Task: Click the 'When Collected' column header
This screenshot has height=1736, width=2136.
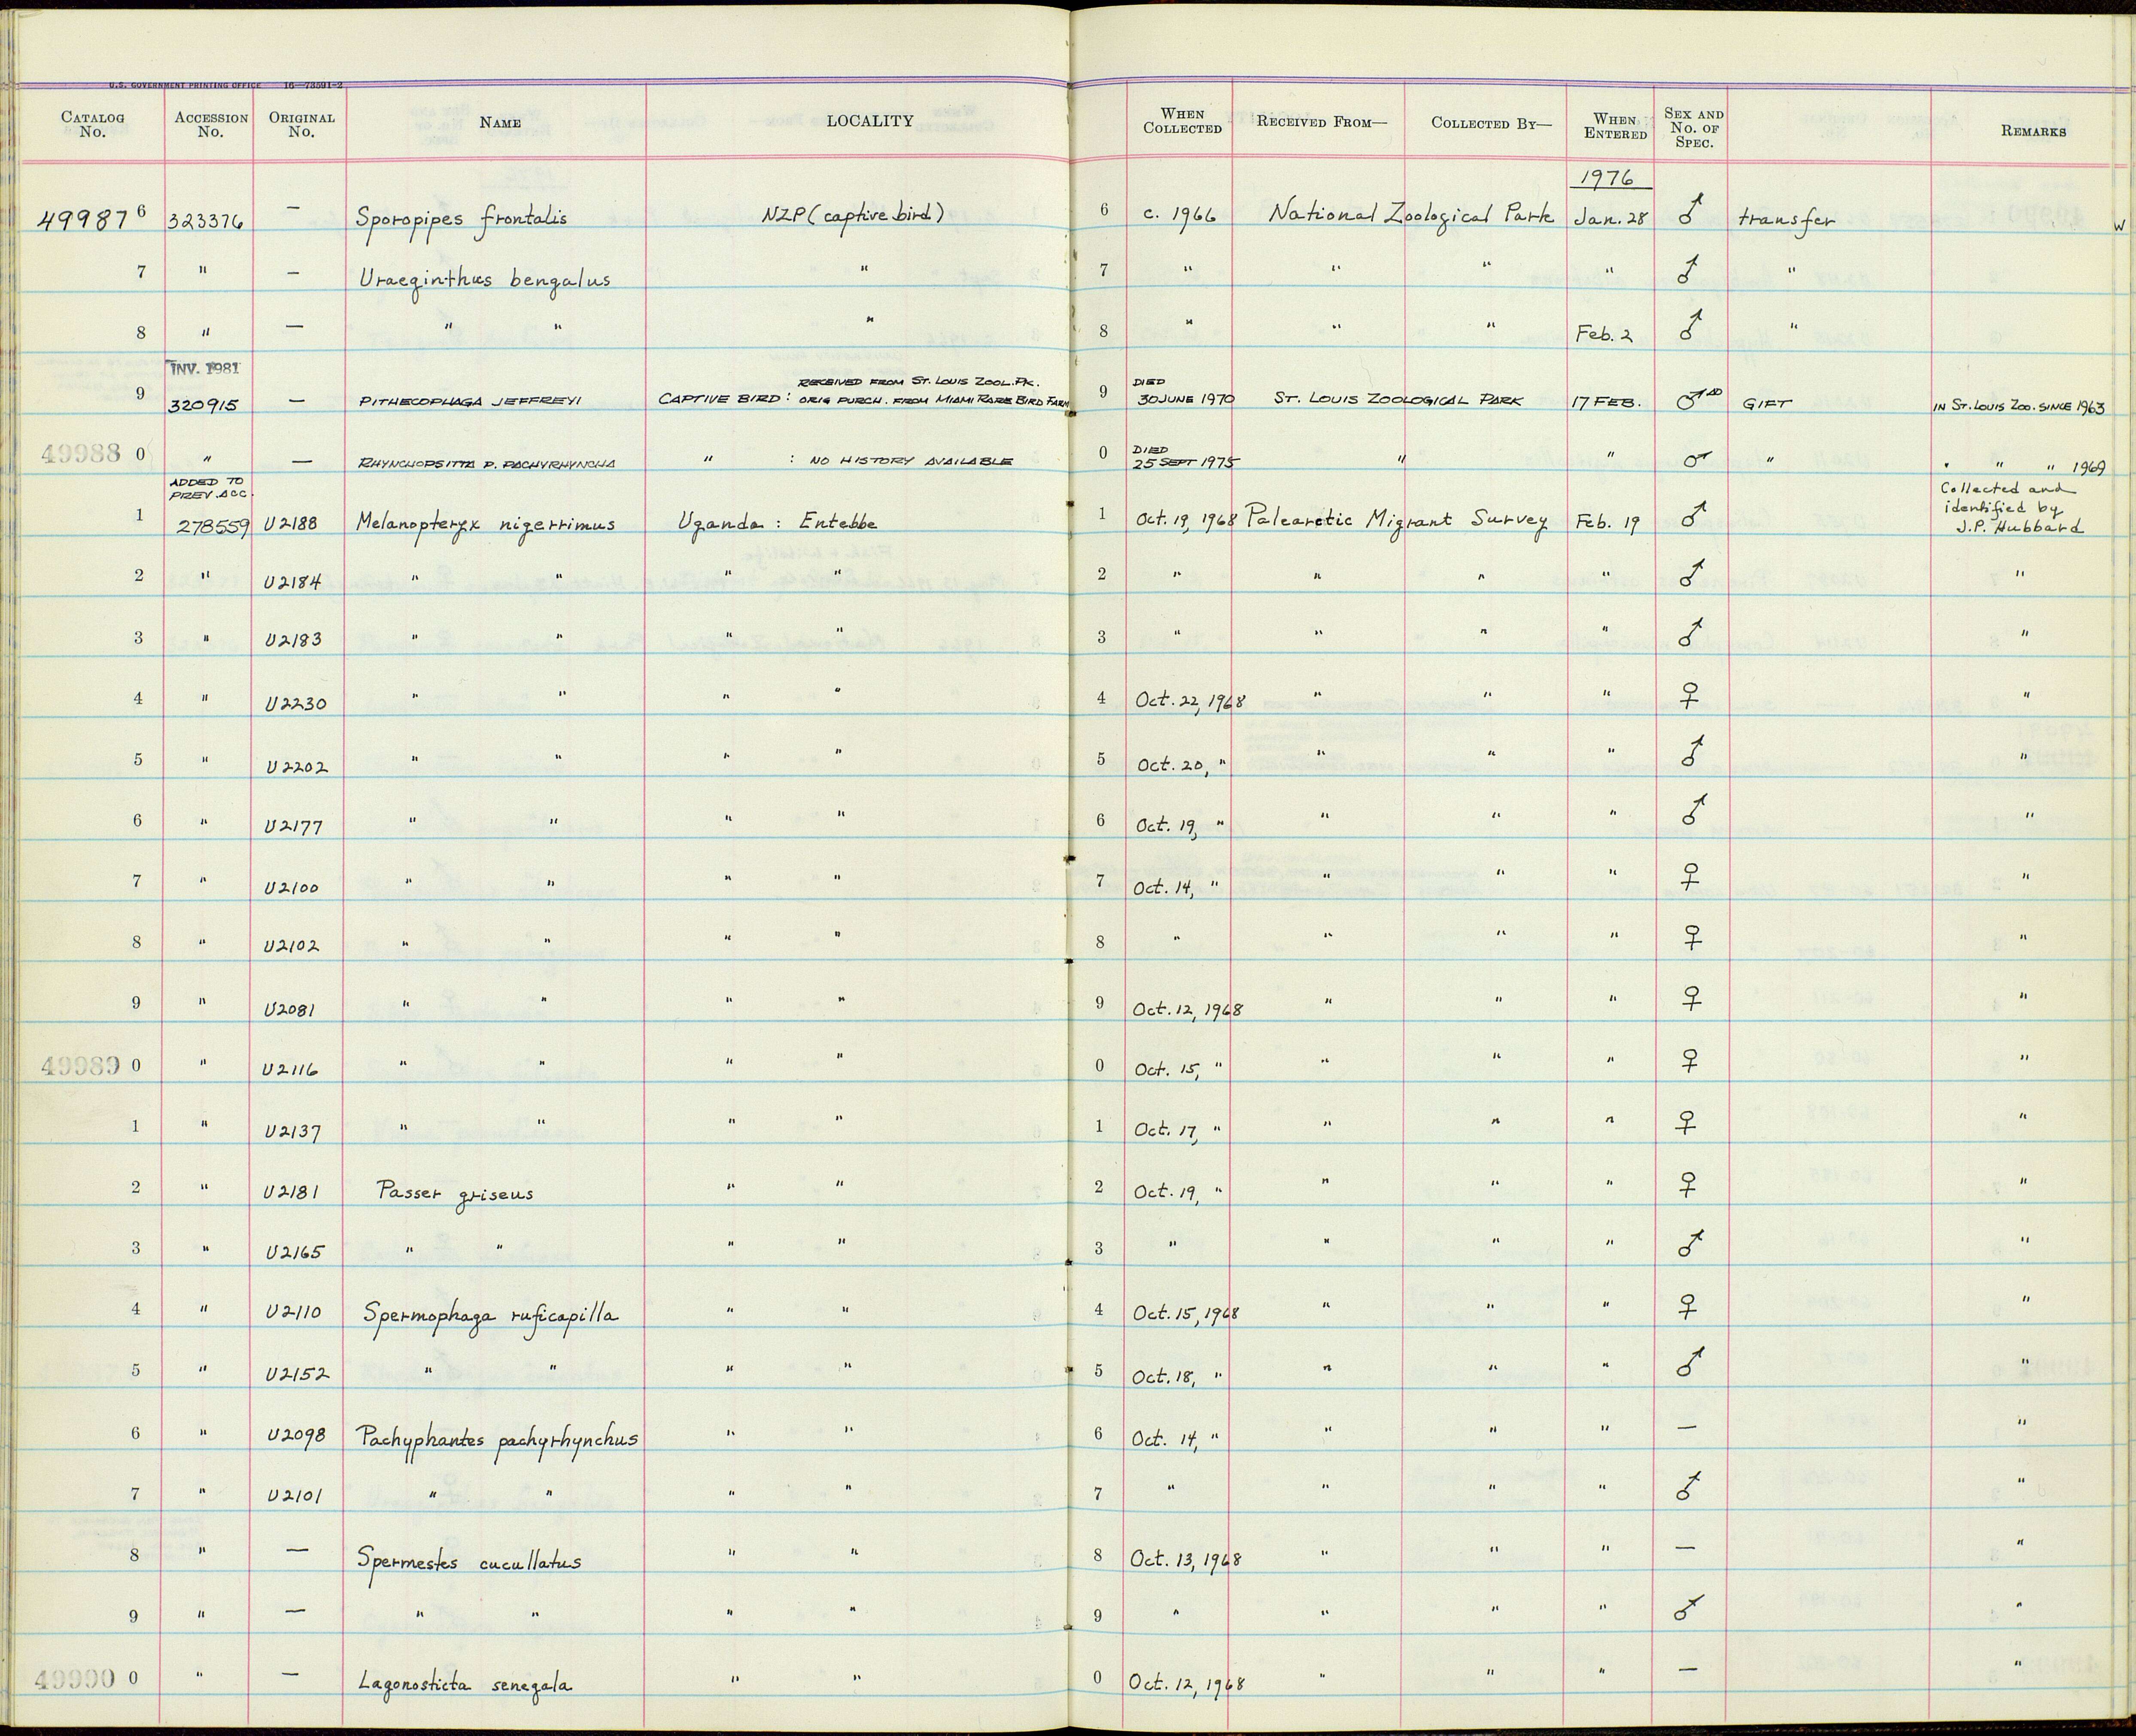Action: click(1182, 121)
